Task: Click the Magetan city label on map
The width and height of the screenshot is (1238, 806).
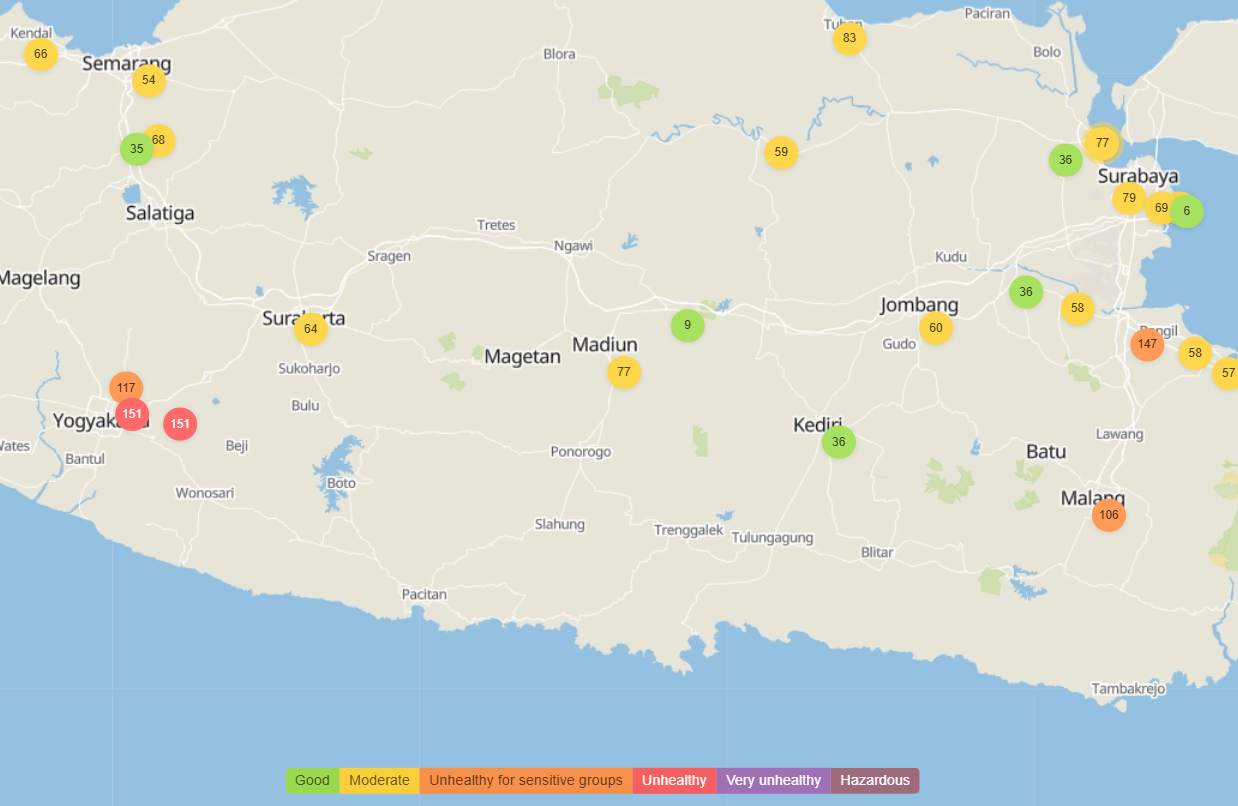Action: click(522, 356)
